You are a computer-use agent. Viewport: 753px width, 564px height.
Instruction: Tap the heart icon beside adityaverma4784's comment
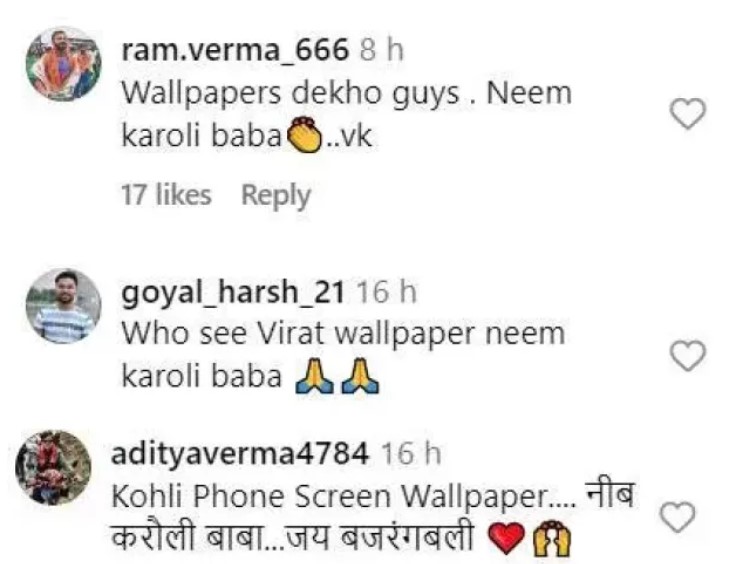click(x=678, y=517)
